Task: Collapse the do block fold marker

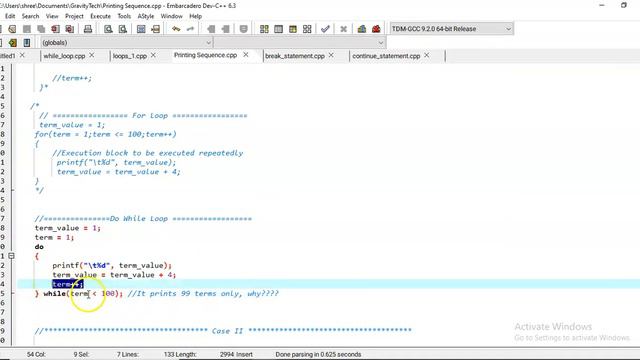Action: pos(11,256)
